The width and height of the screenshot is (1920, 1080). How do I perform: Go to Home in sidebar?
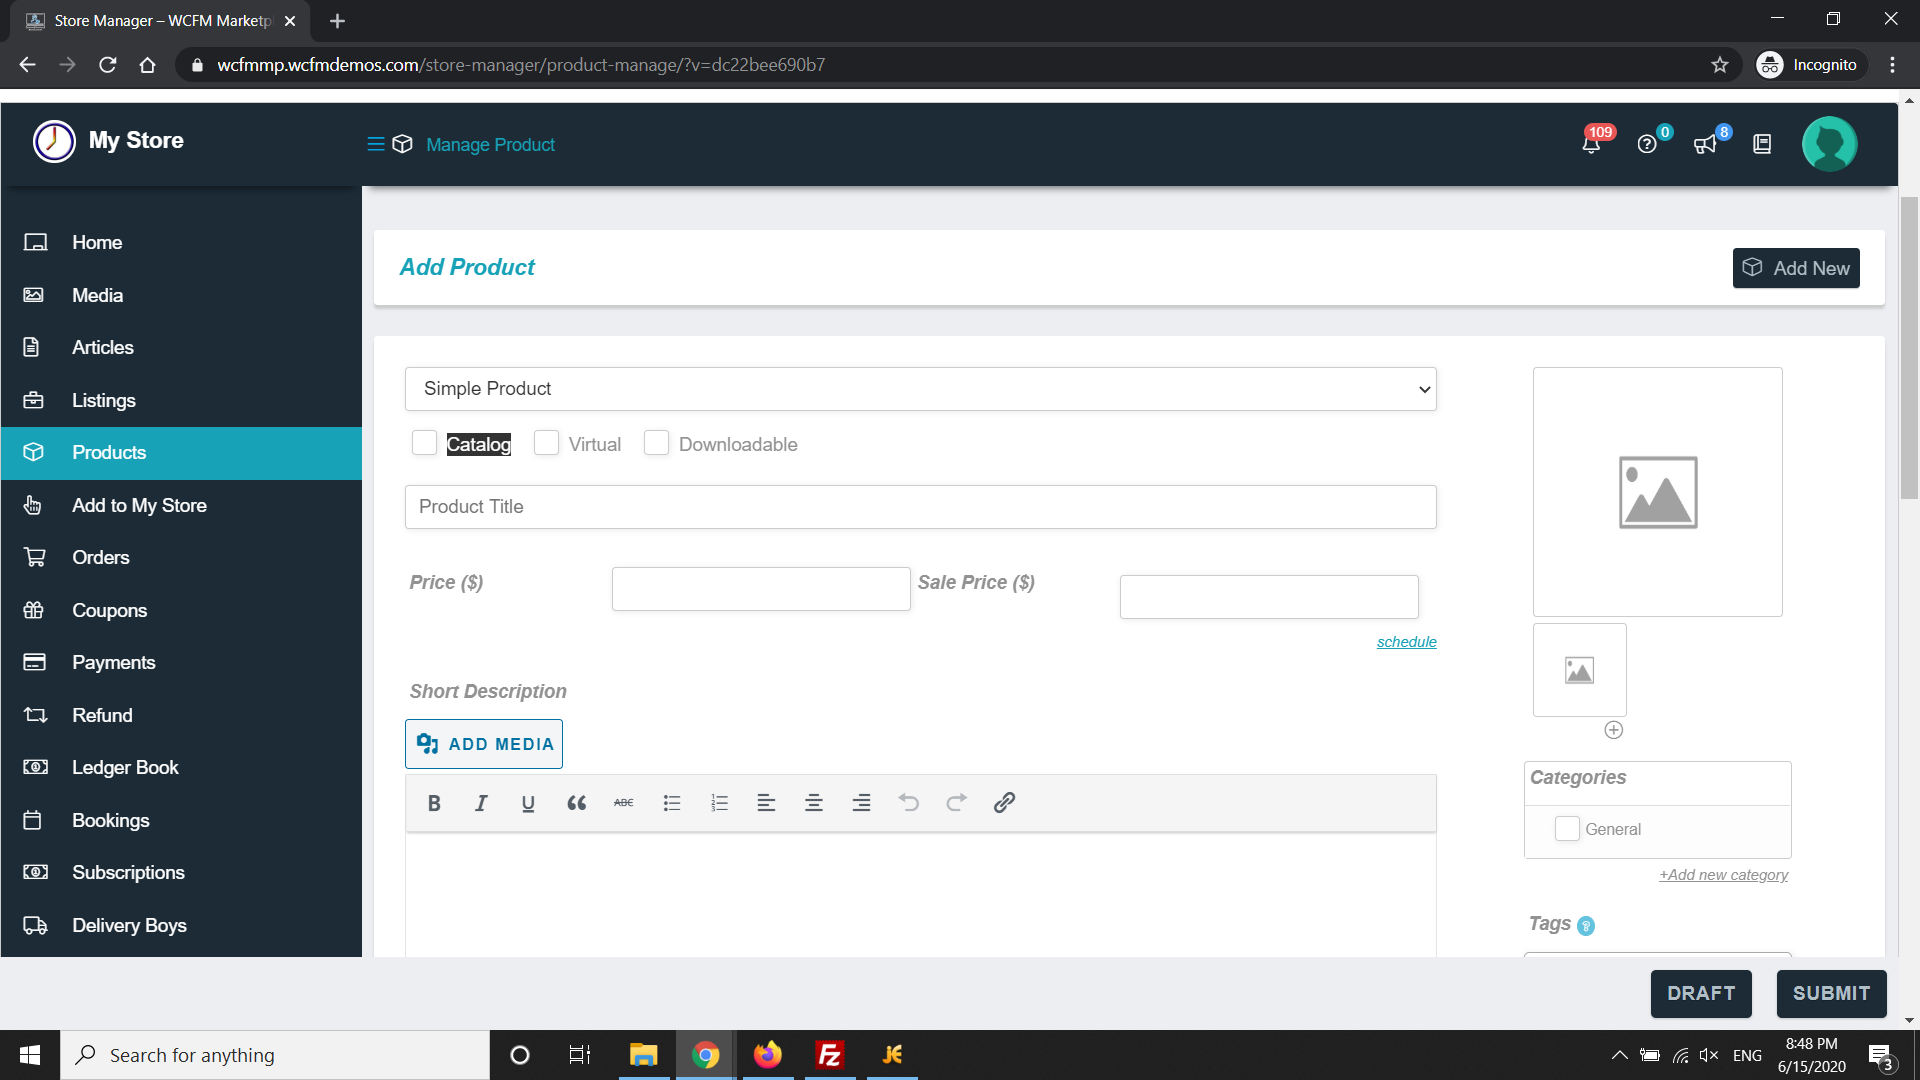[x=181, y=243]
